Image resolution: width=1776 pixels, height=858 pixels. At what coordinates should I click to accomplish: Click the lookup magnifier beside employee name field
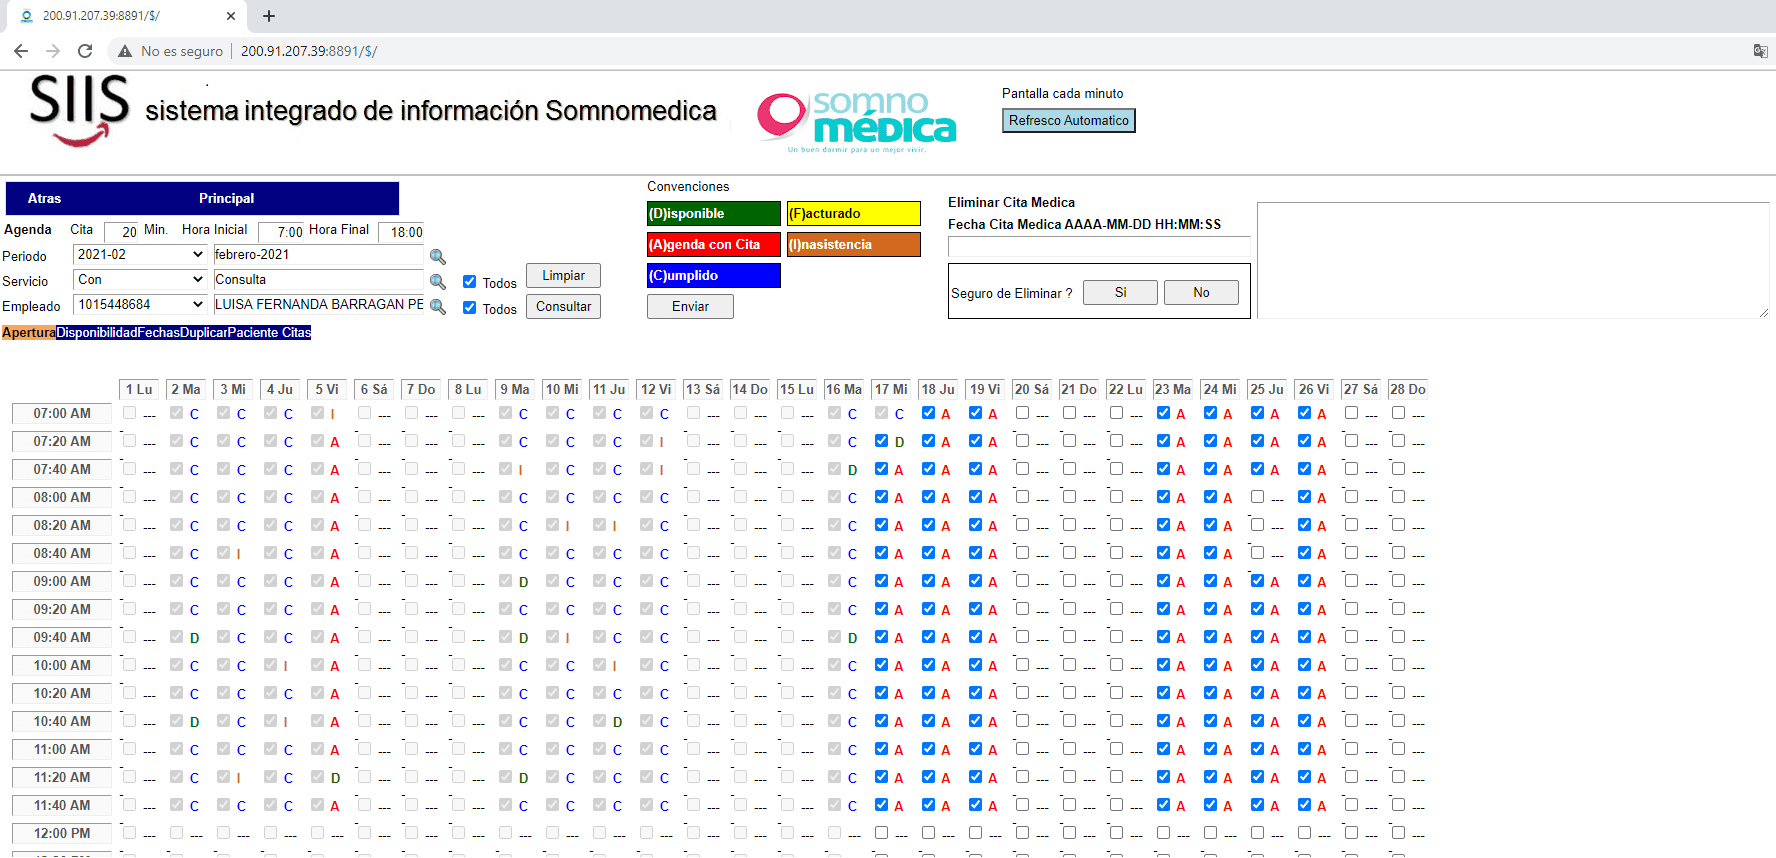click(x=437, y=307)
